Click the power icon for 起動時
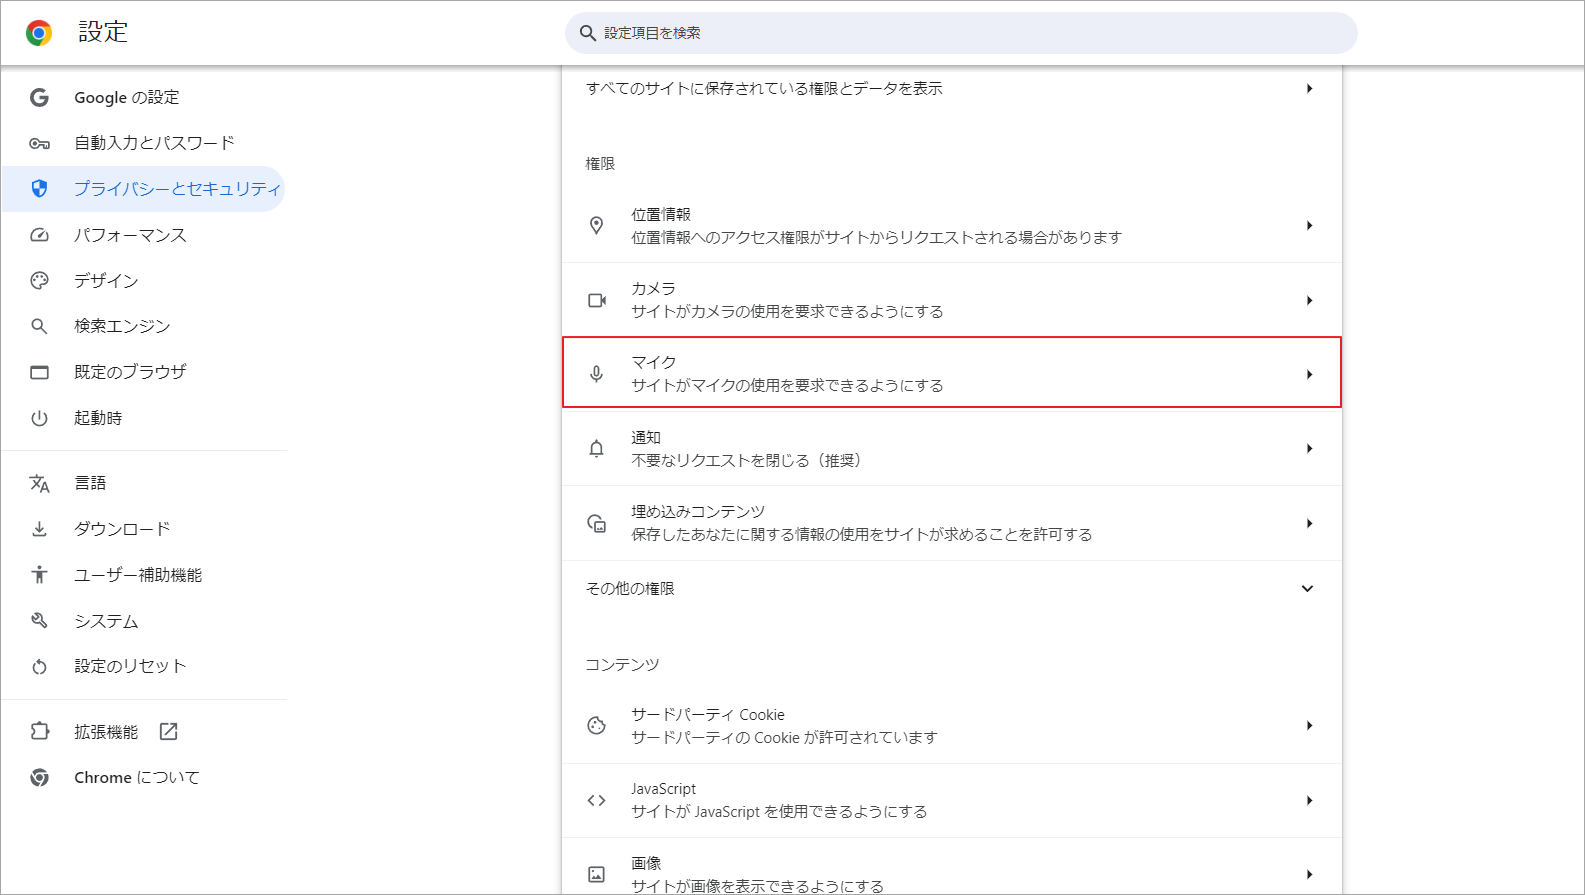 39,418
